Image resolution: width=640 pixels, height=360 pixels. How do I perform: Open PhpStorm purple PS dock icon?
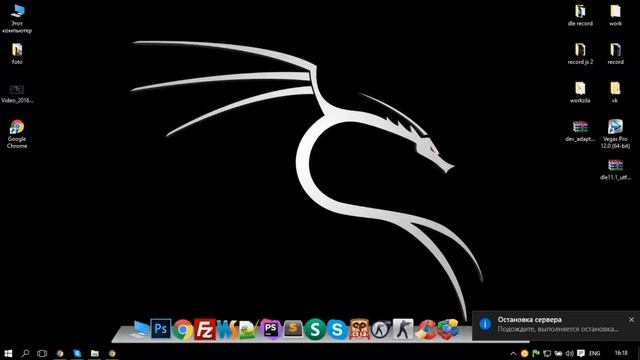point(270,329)
